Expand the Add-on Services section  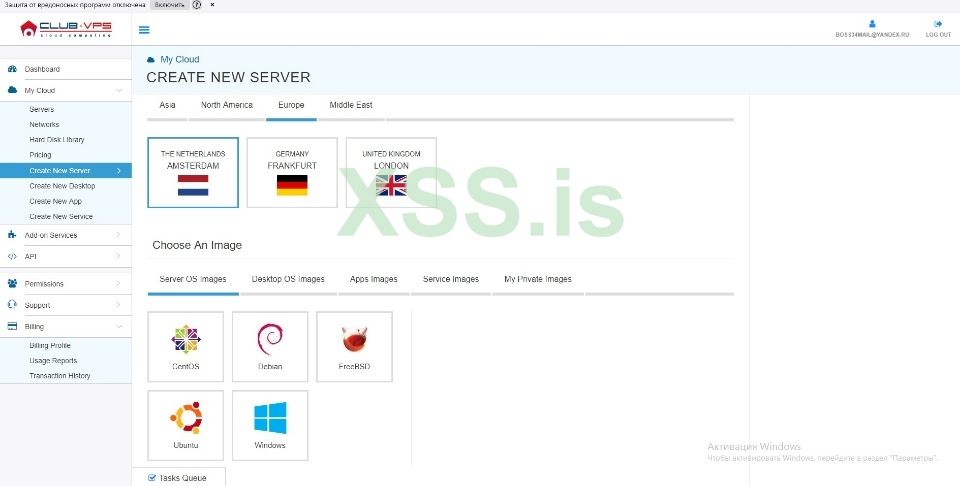(119, 235)
